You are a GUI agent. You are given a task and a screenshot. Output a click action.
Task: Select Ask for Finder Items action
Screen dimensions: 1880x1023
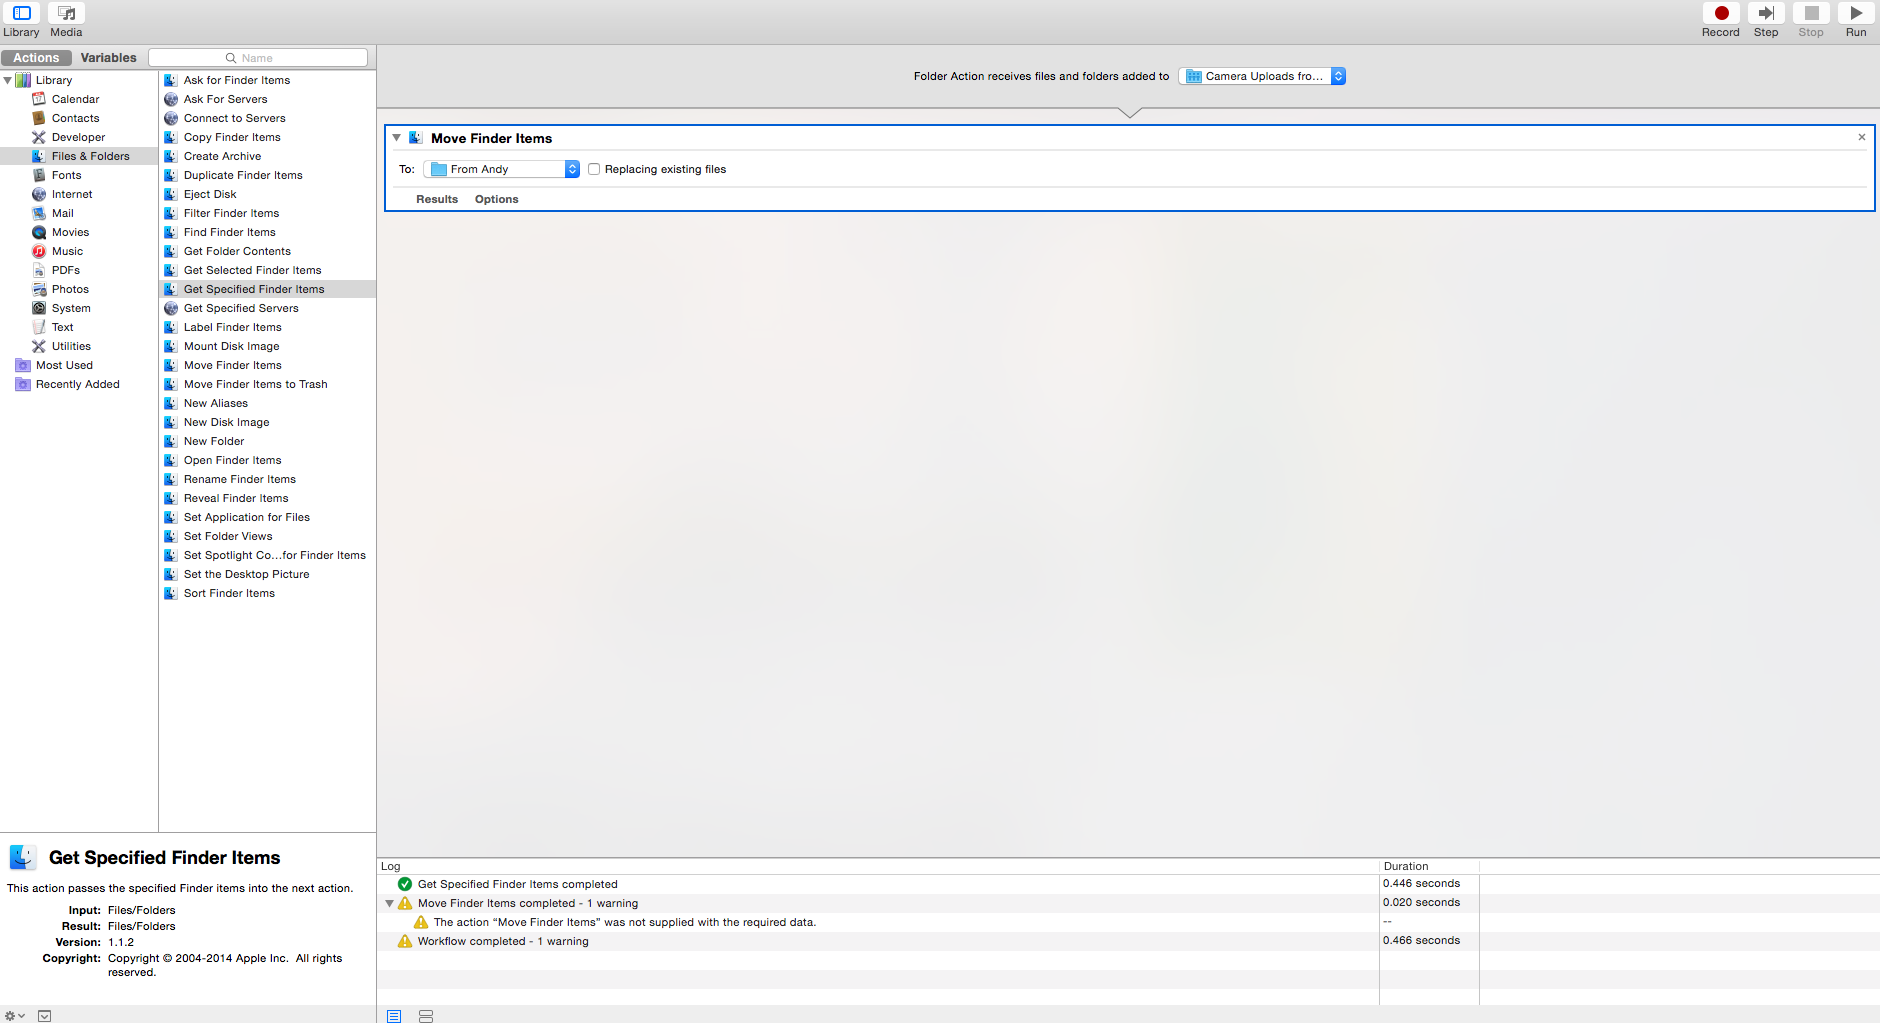(x=268, y=80)
